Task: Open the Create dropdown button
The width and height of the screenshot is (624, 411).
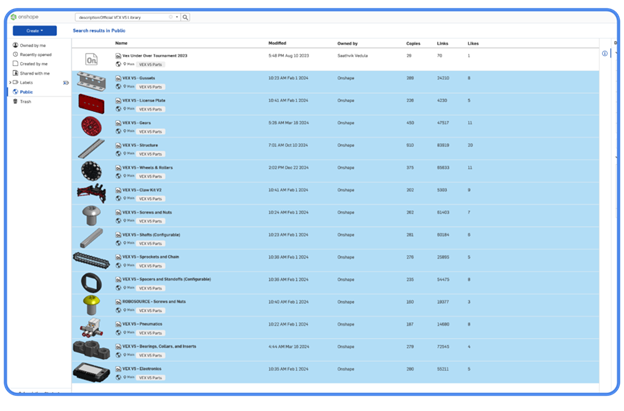Action: (x=34, y=31)
